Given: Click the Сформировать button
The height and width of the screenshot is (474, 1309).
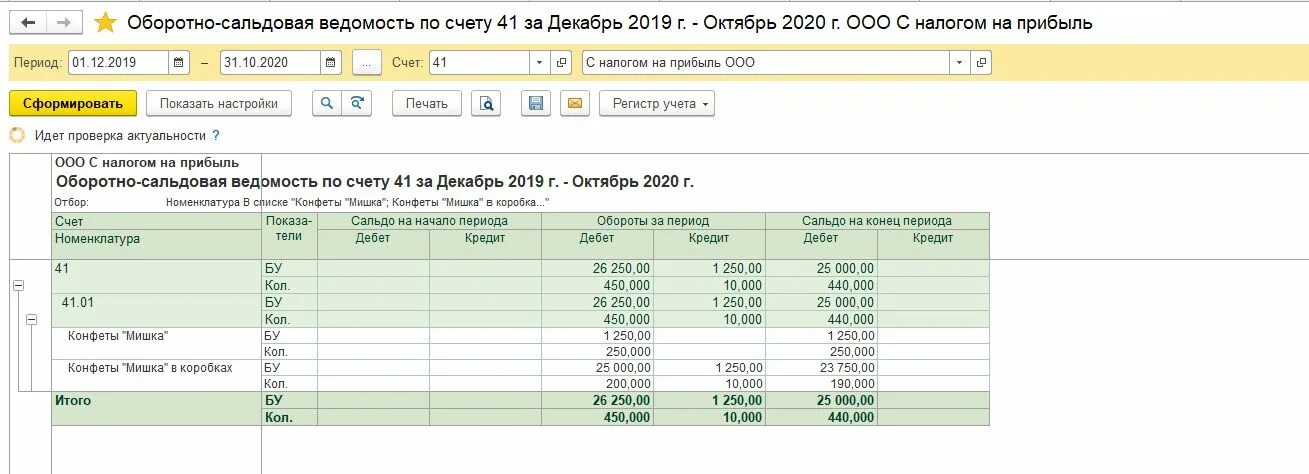Looking at the screenshot, I should coord(72,103).
